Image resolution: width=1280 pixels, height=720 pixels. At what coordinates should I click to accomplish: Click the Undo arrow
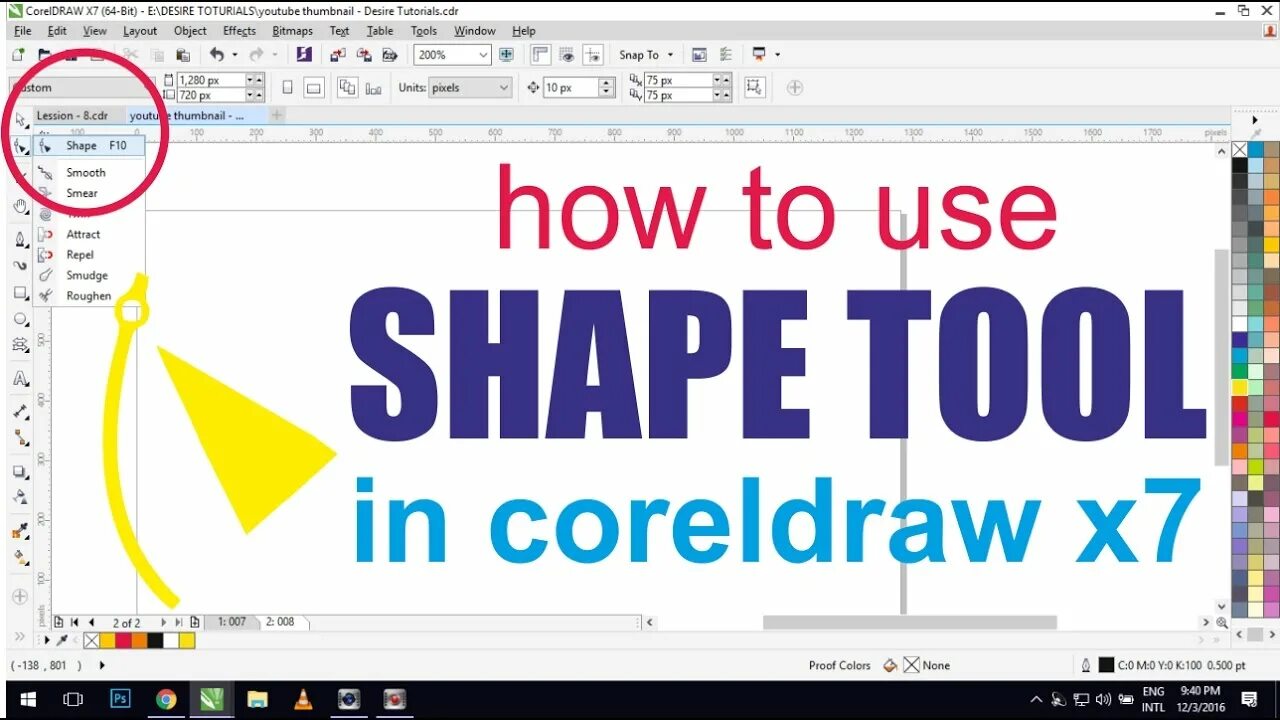pyautogui.click(x=217, y=55)
